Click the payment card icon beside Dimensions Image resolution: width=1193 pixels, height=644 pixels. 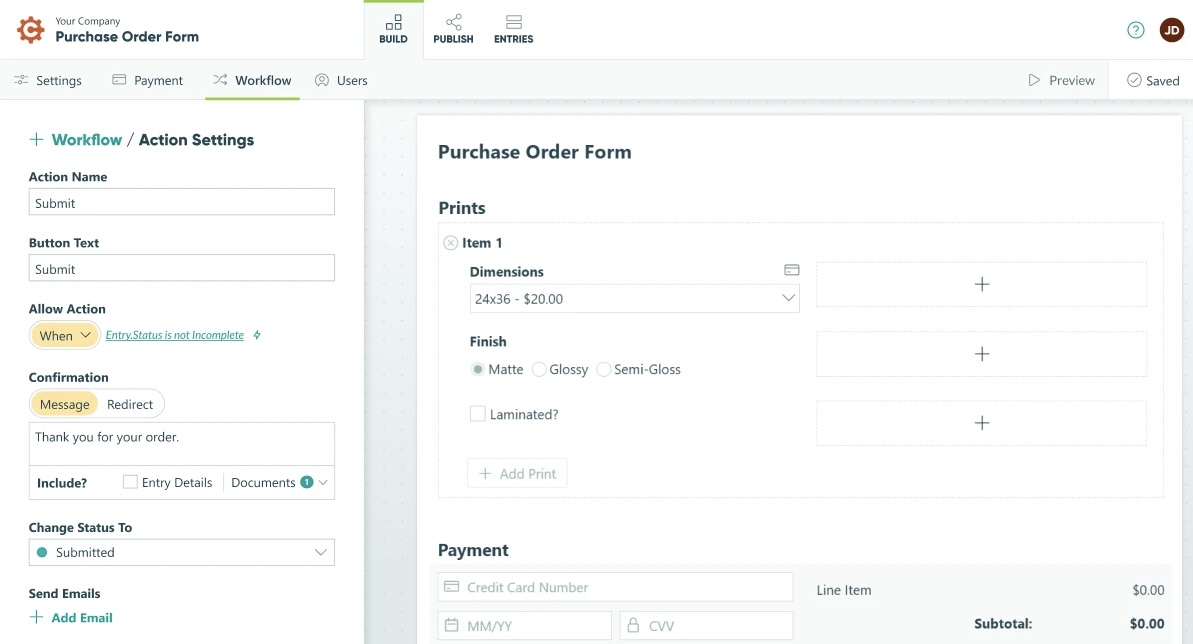click(792, 270)
